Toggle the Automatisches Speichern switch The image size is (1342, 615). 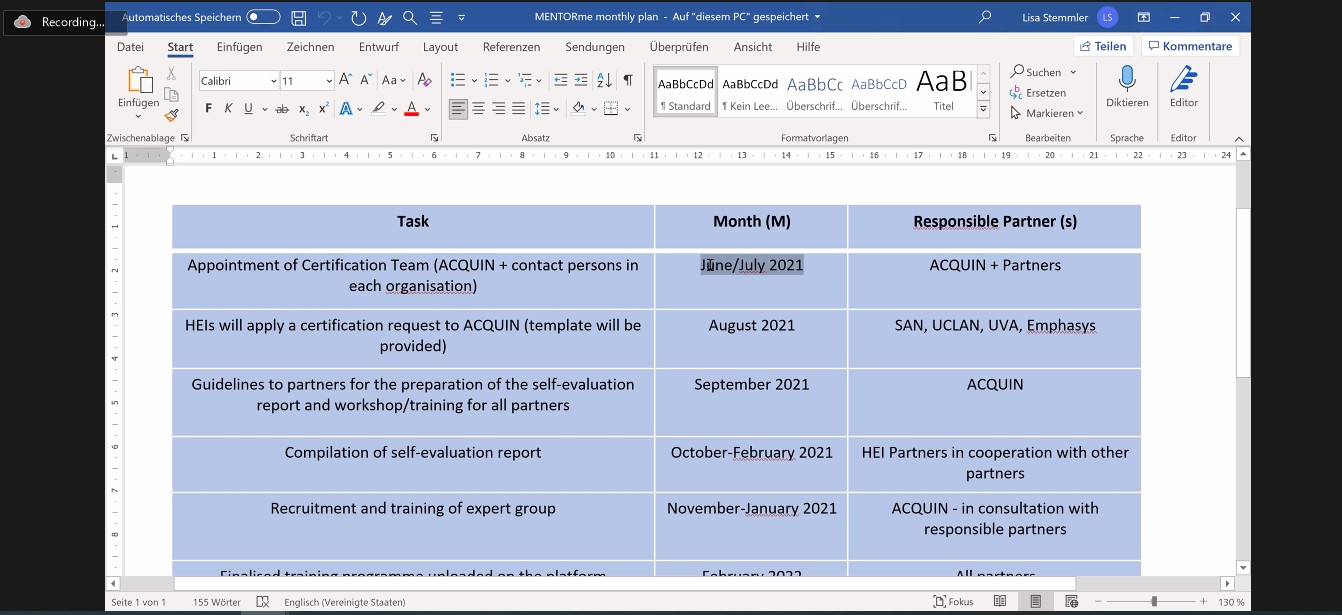(263, 17)
